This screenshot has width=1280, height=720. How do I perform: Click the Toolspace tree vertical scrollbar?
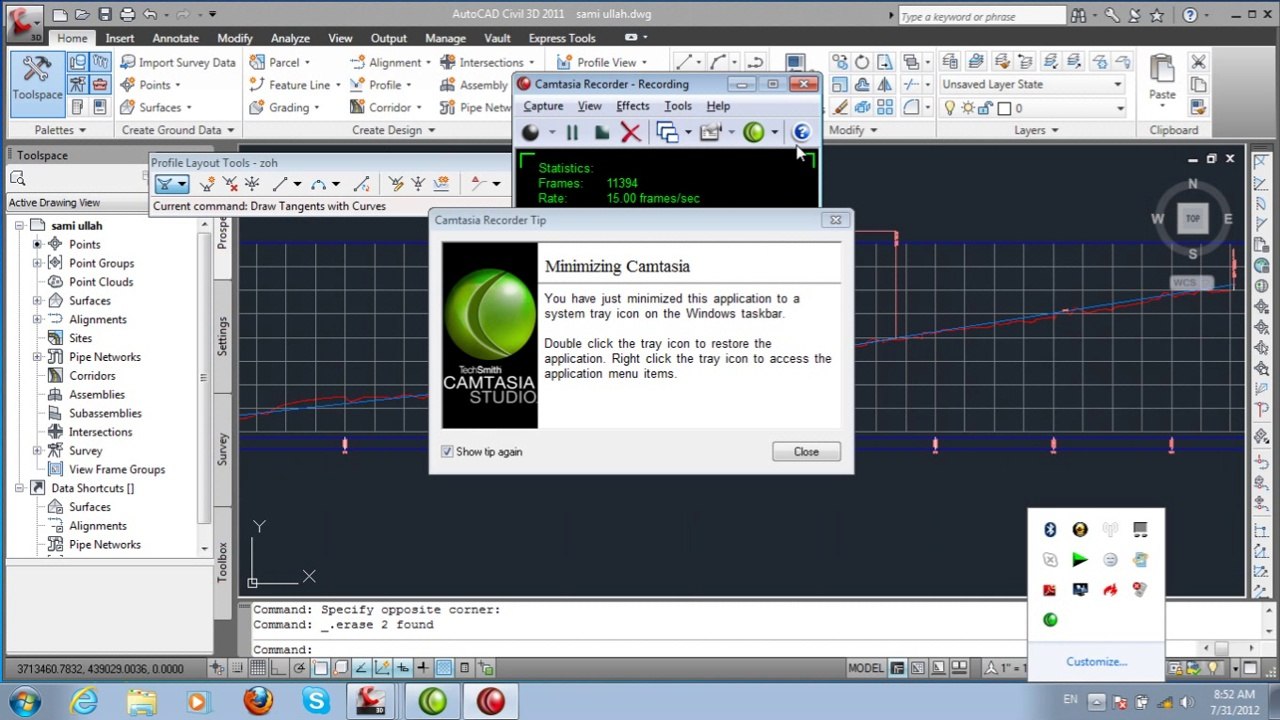204,378
